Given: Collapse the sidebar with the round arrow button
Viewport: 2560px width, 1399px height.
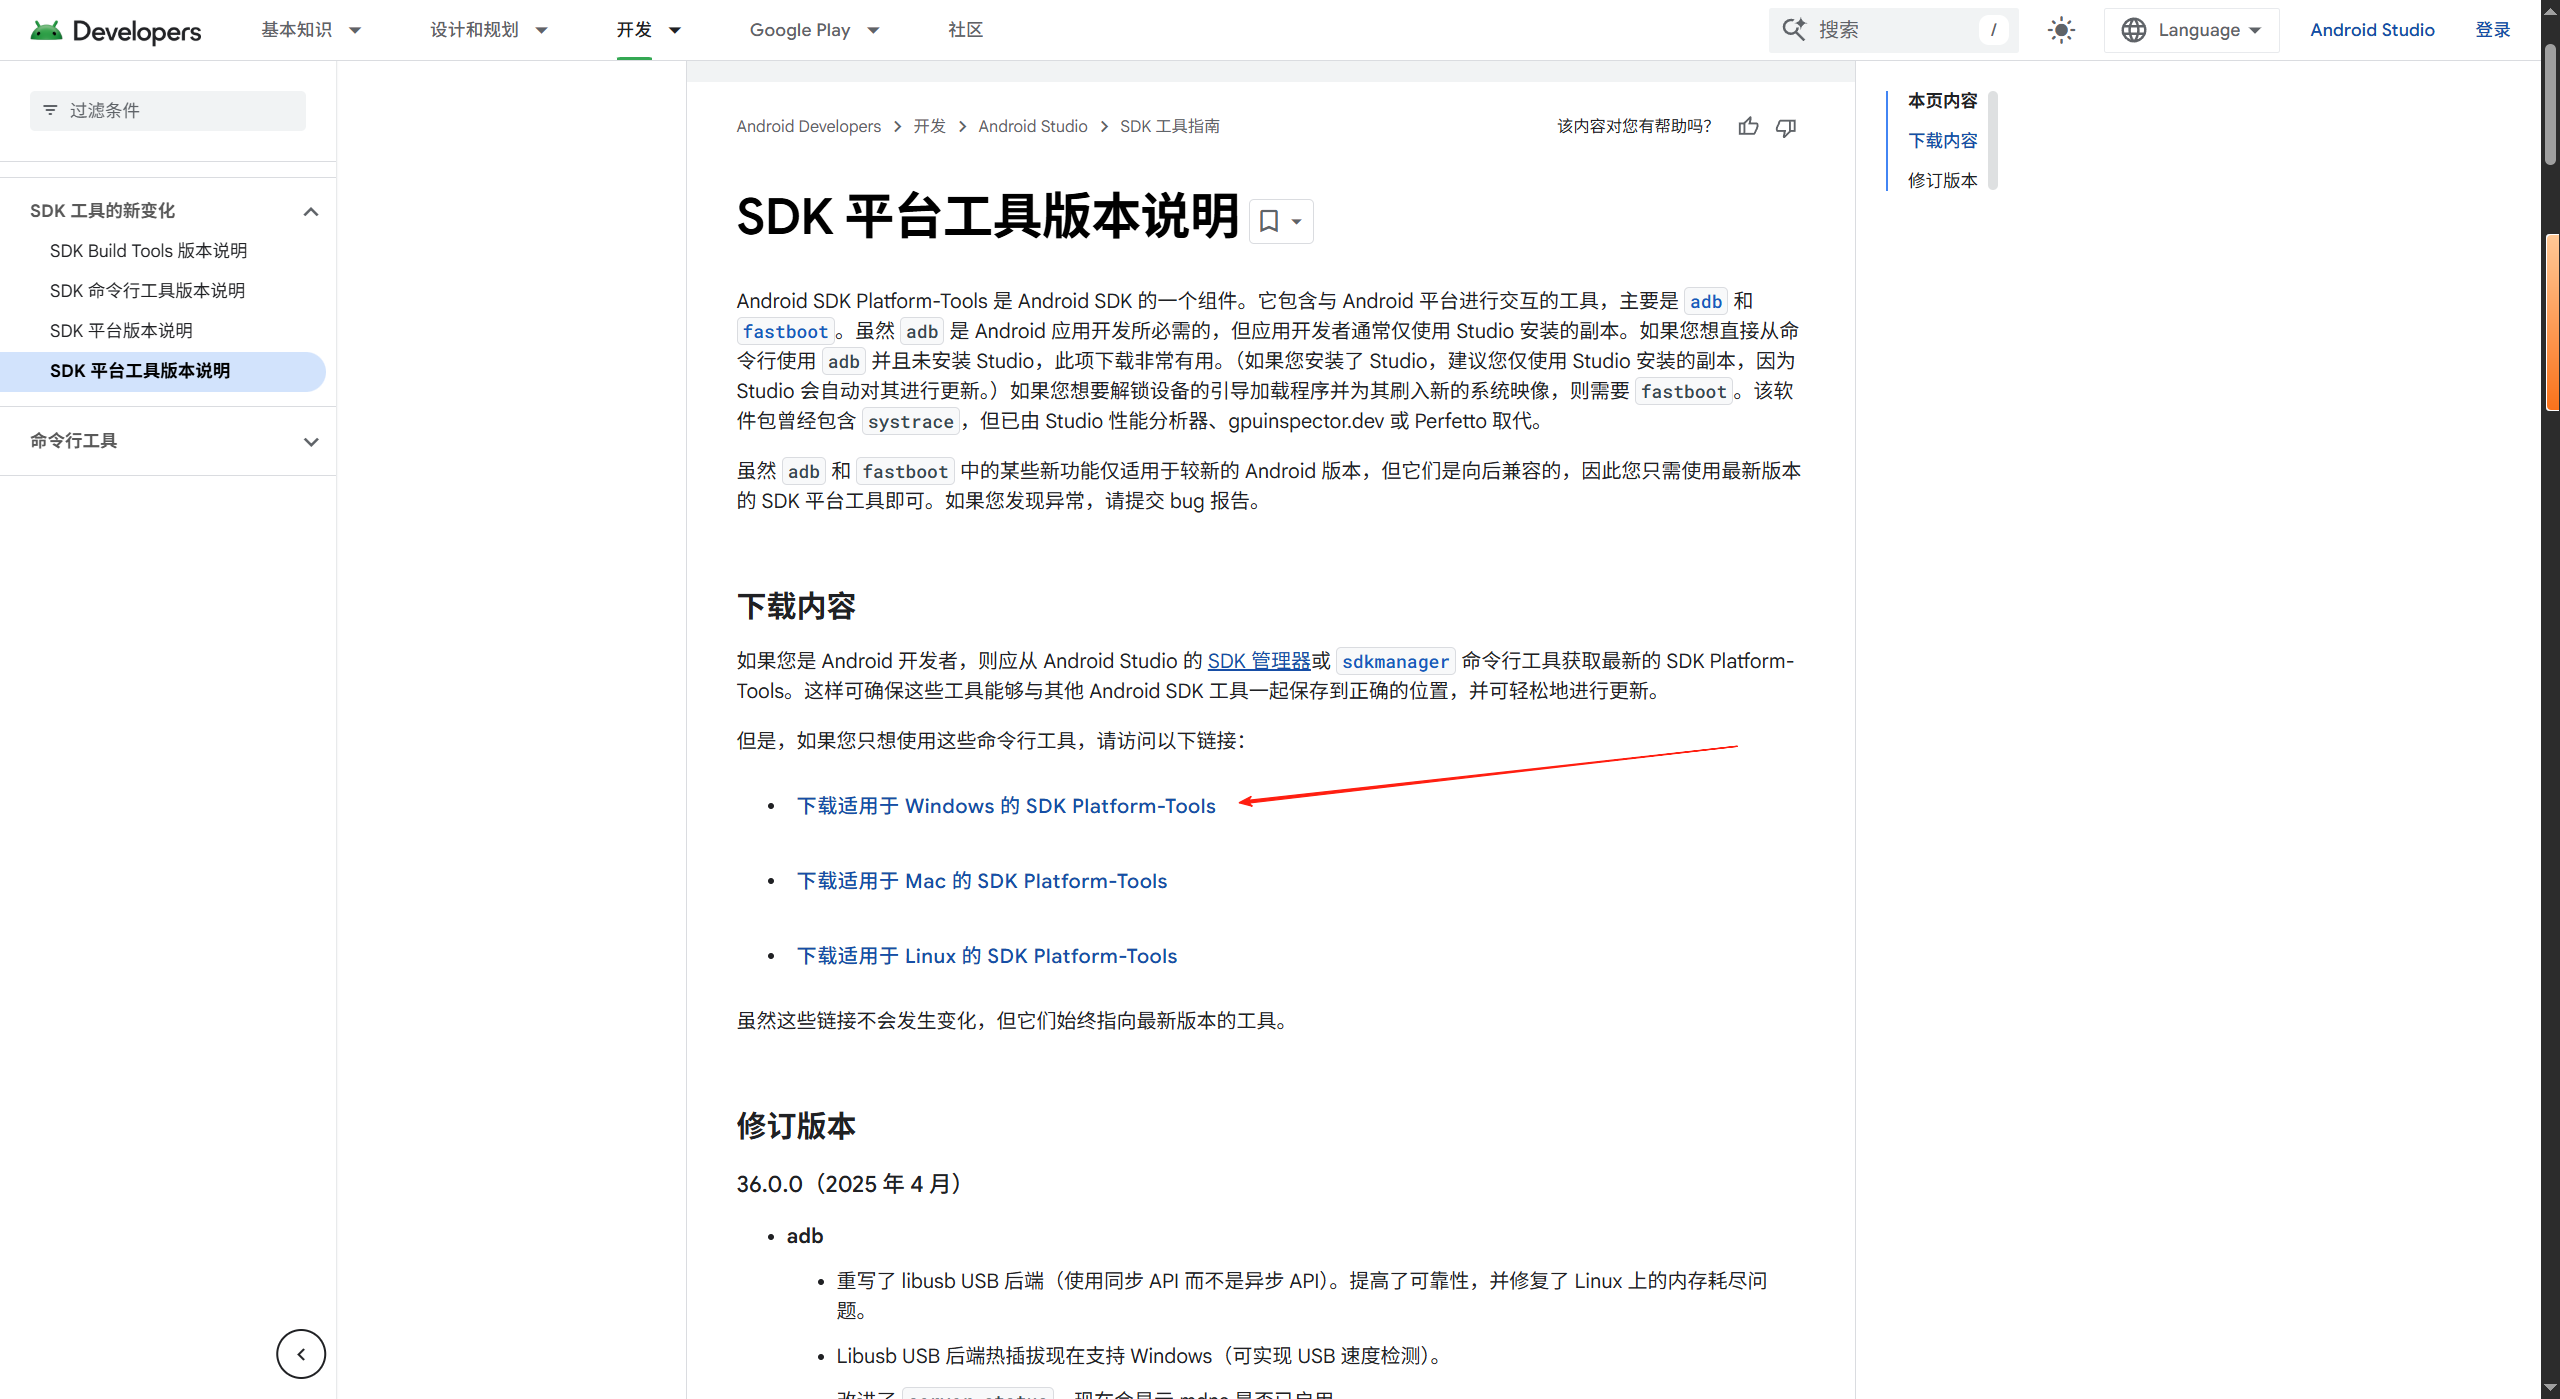Looking at the screenshot, I should (x=301, y=1354).
